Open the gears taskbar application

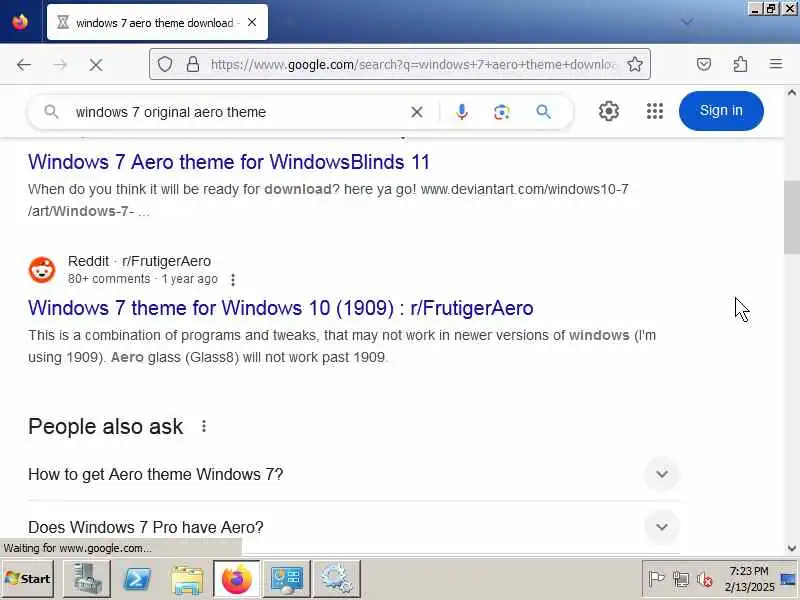click(x=337, y=579)
